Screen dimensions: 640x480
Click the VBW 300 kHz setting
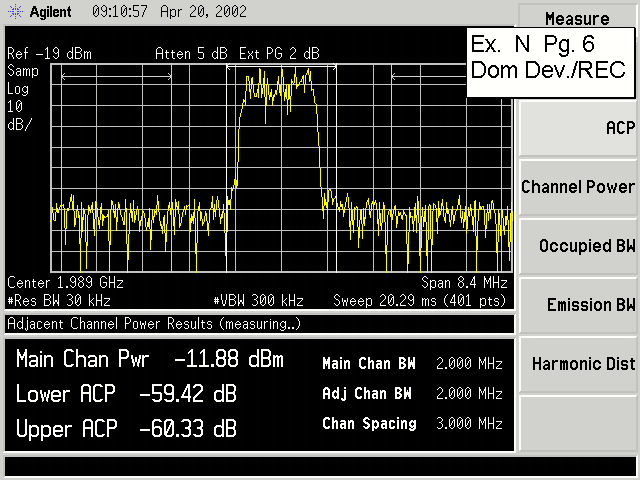(x=259, y=300)
